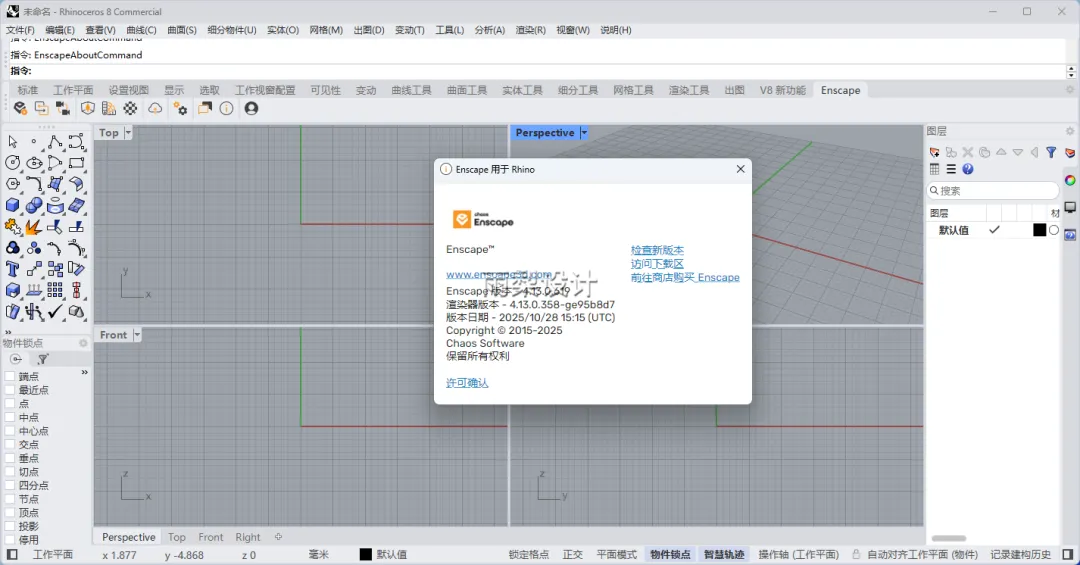Switch to the V8 新功能 toolbar tab

[x=782, y=90]
